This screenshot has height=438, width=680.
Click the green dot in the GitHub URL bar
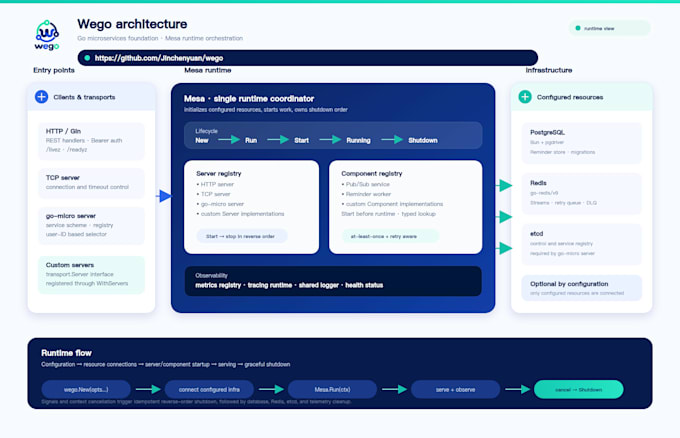(x=87, y=58)
